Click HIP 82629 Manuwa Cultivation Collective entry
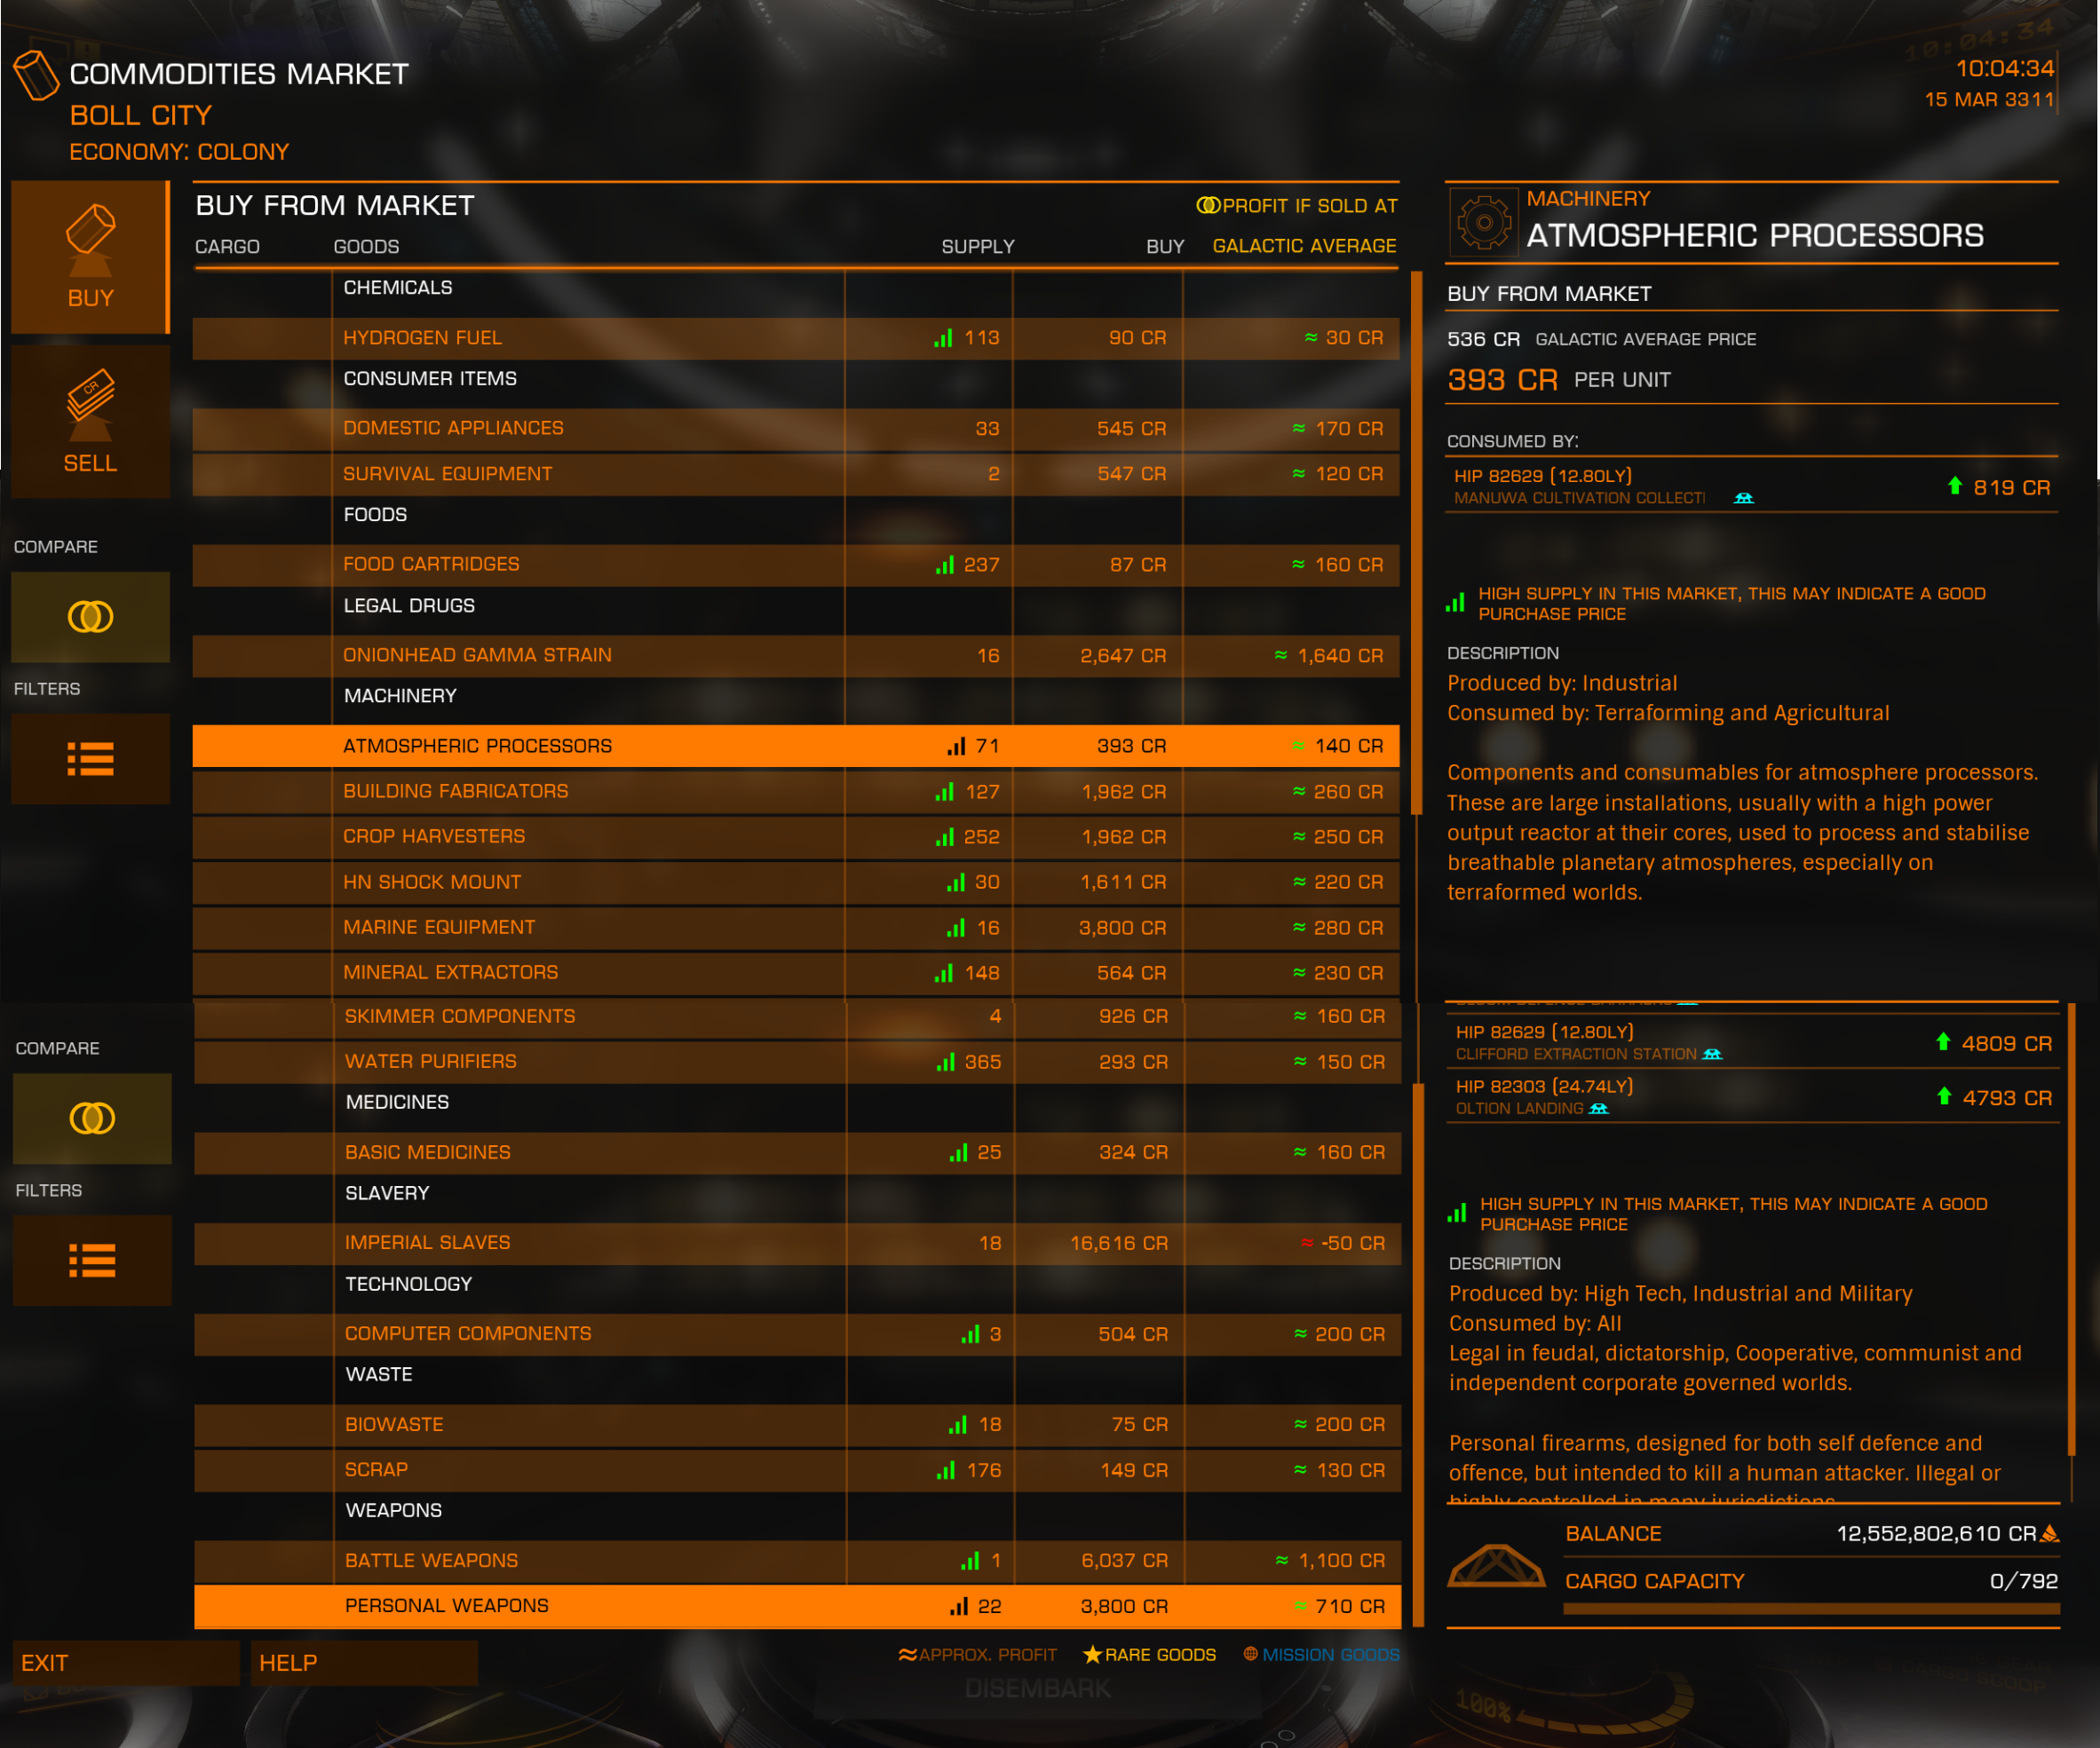Screen dimensions: 2100x1748 point(1751,486)
